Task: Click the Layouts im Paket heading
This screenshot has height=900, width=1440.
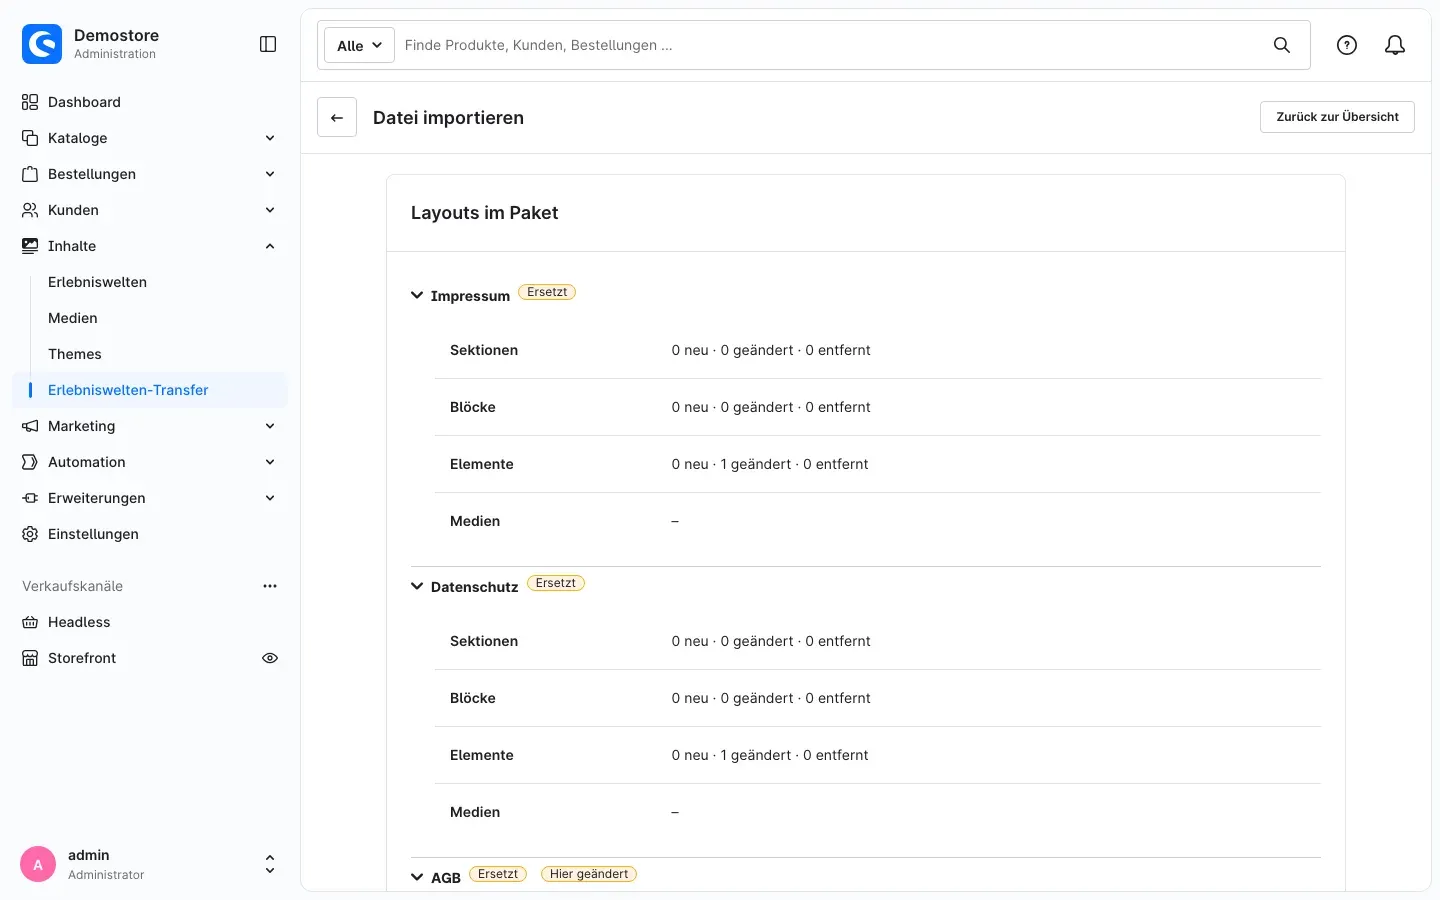Action: click(484, 213)
